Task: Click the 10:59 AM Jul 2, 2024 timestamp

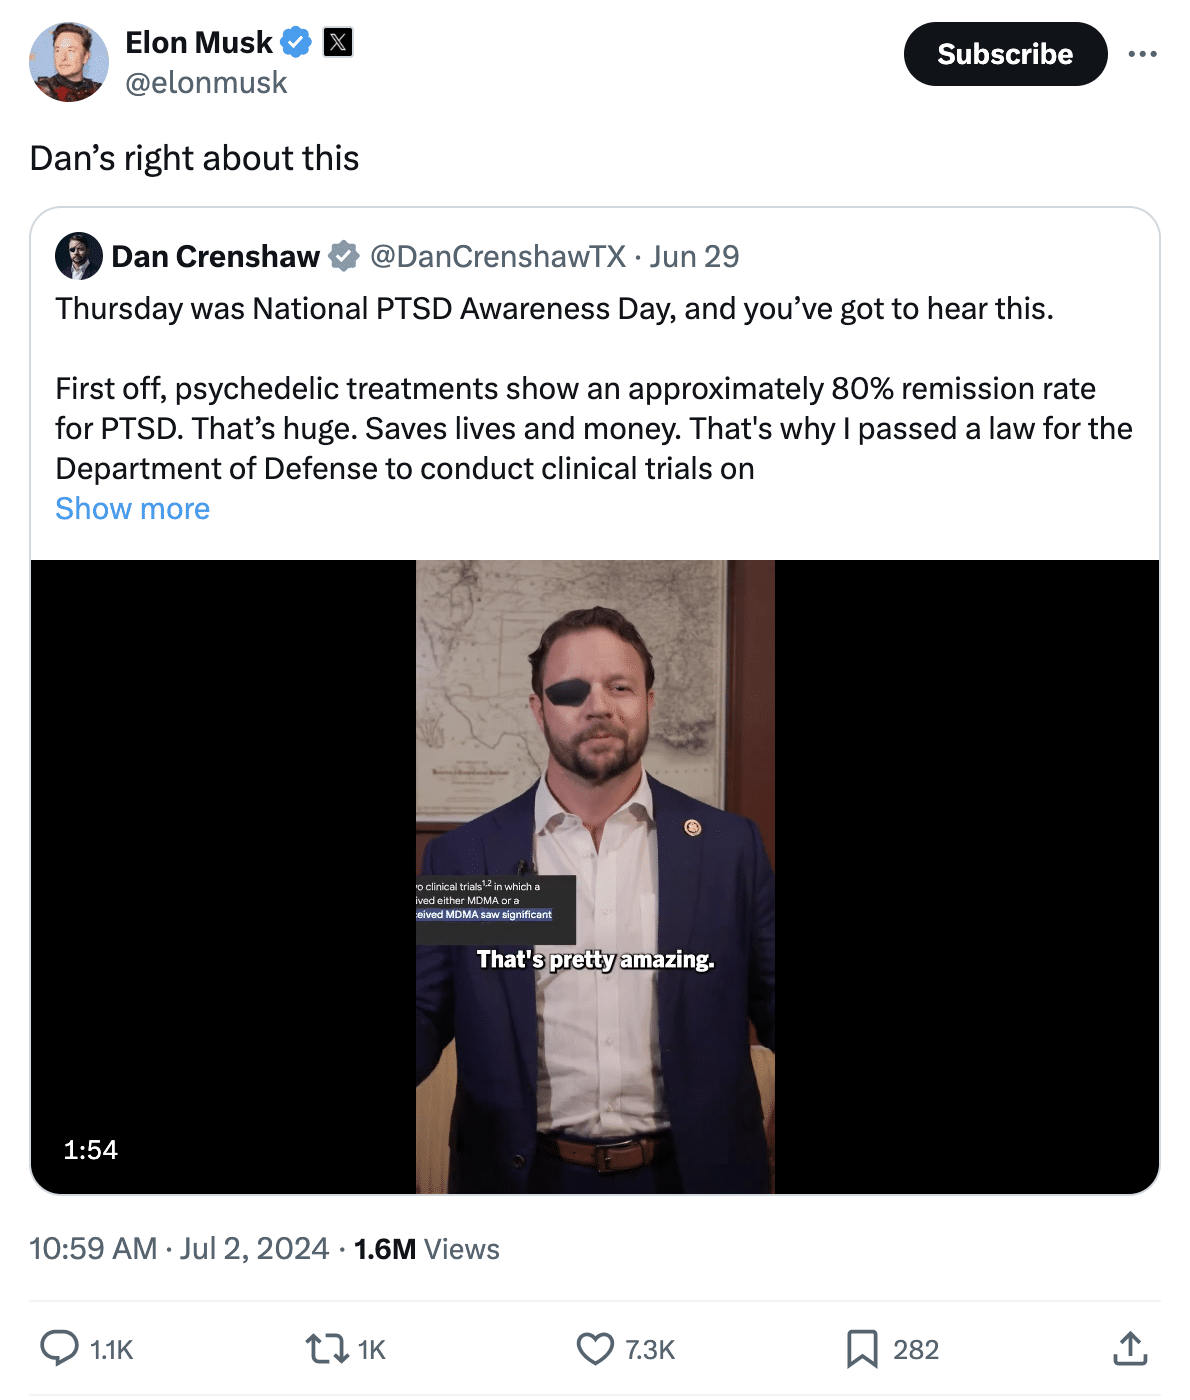Action: pos(179,1249)
